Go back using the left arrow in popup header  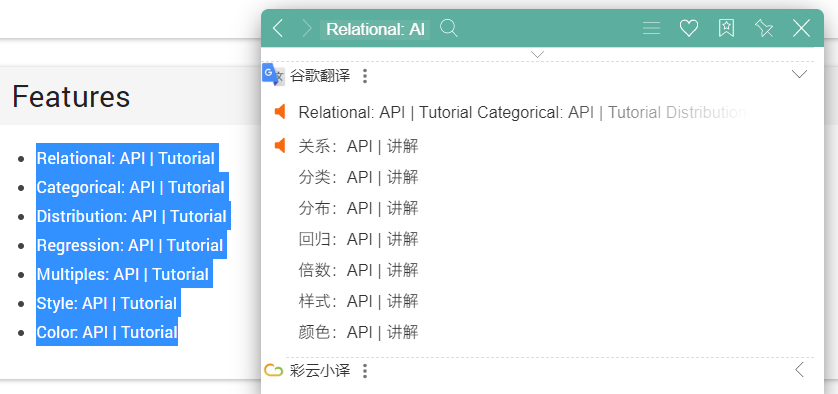pyautogui.click(x=277, y=28)
